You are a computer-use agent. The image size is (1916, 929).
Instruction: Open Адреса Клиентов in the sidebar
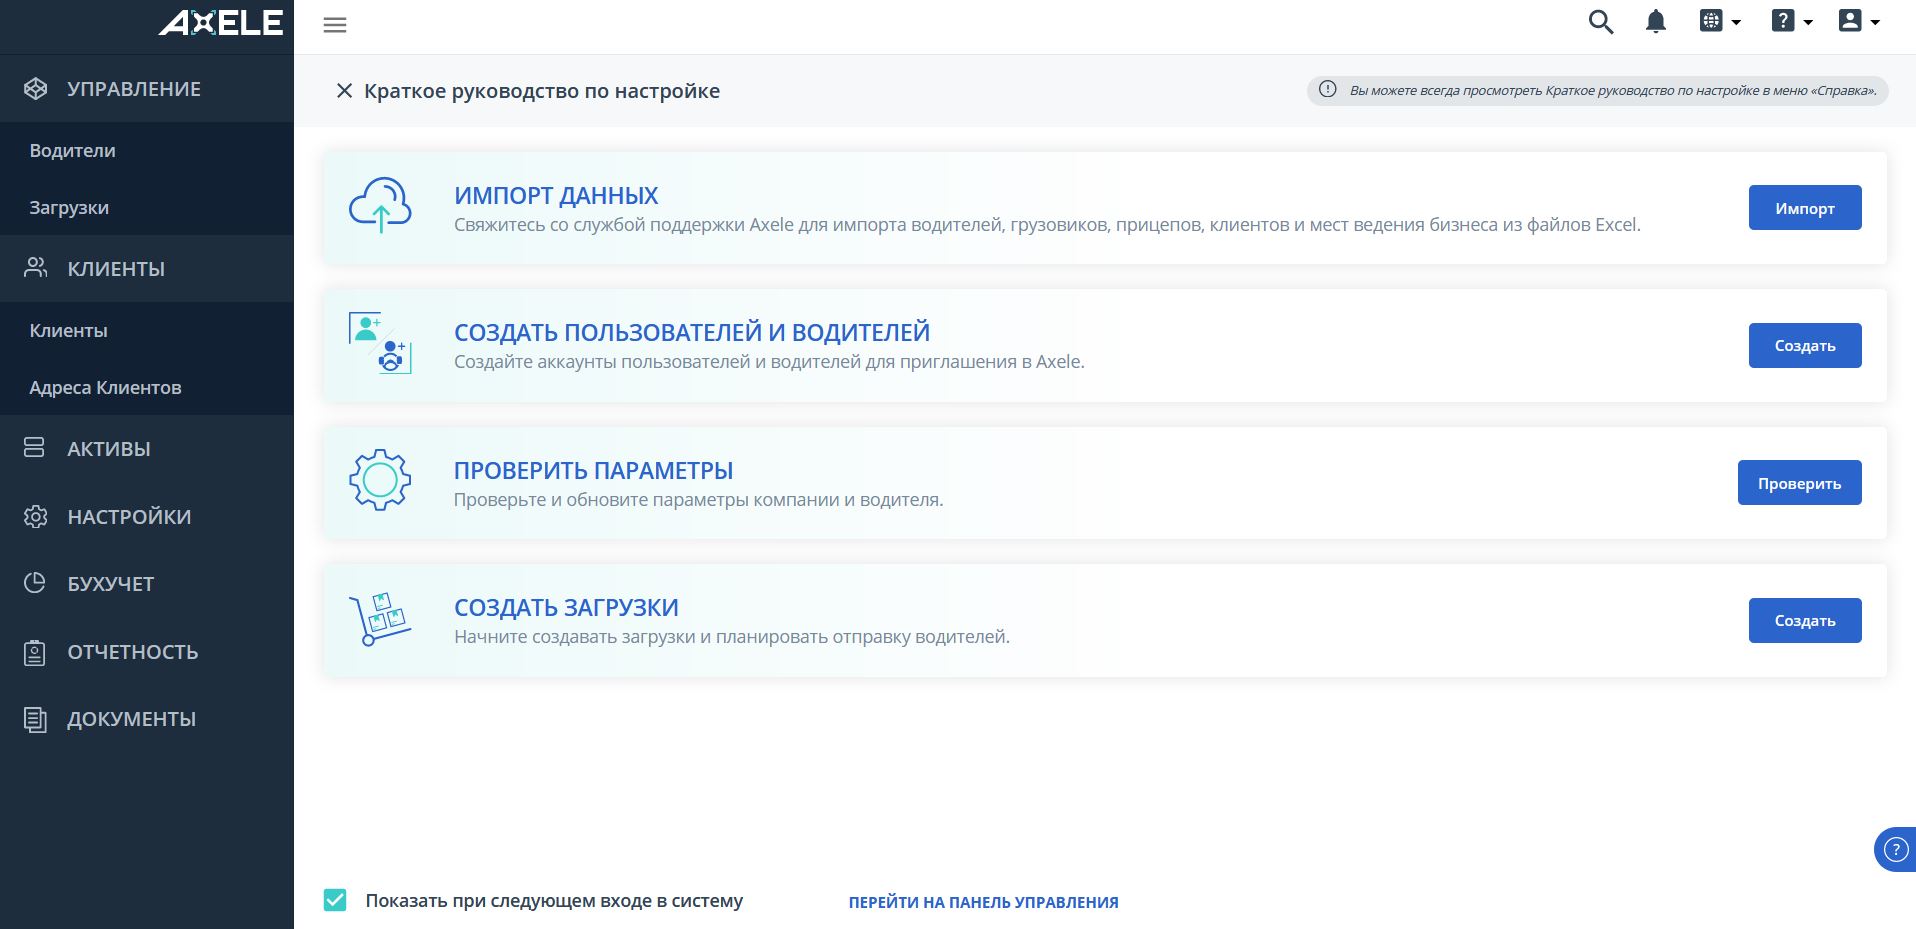(x=147, y=387)
